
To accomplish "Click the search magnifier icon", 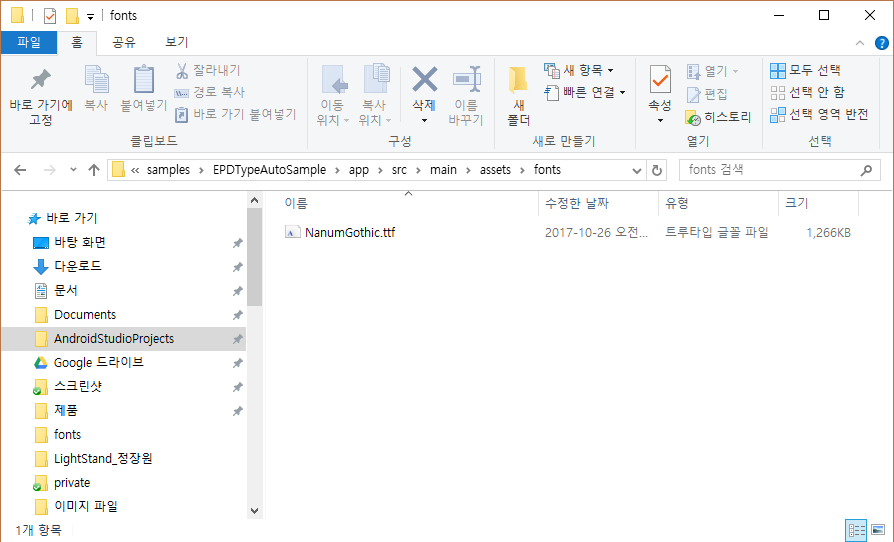I will pos(866,170).
